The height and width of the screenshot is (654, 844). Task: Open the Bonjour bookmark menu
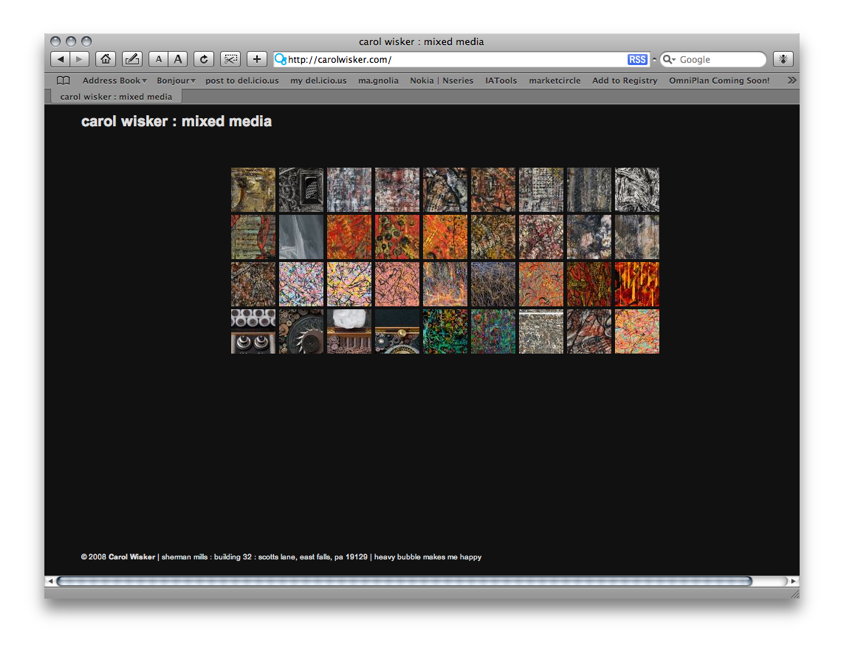pos(175,81)
